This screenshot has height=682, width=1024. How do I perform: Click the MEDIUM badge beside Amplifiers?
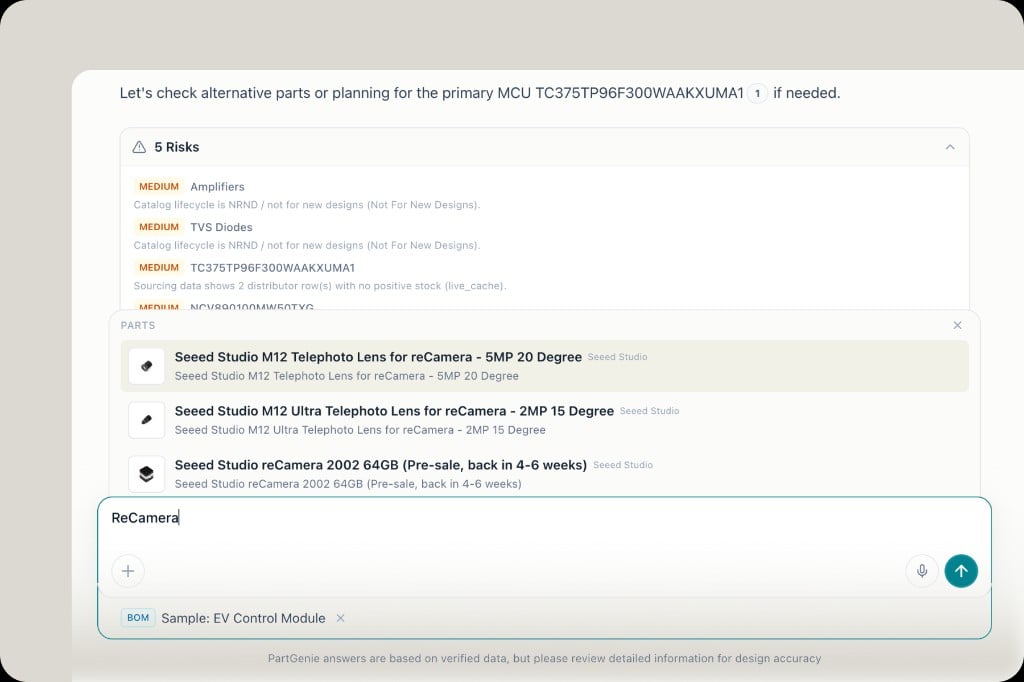[x=159, y=187]
